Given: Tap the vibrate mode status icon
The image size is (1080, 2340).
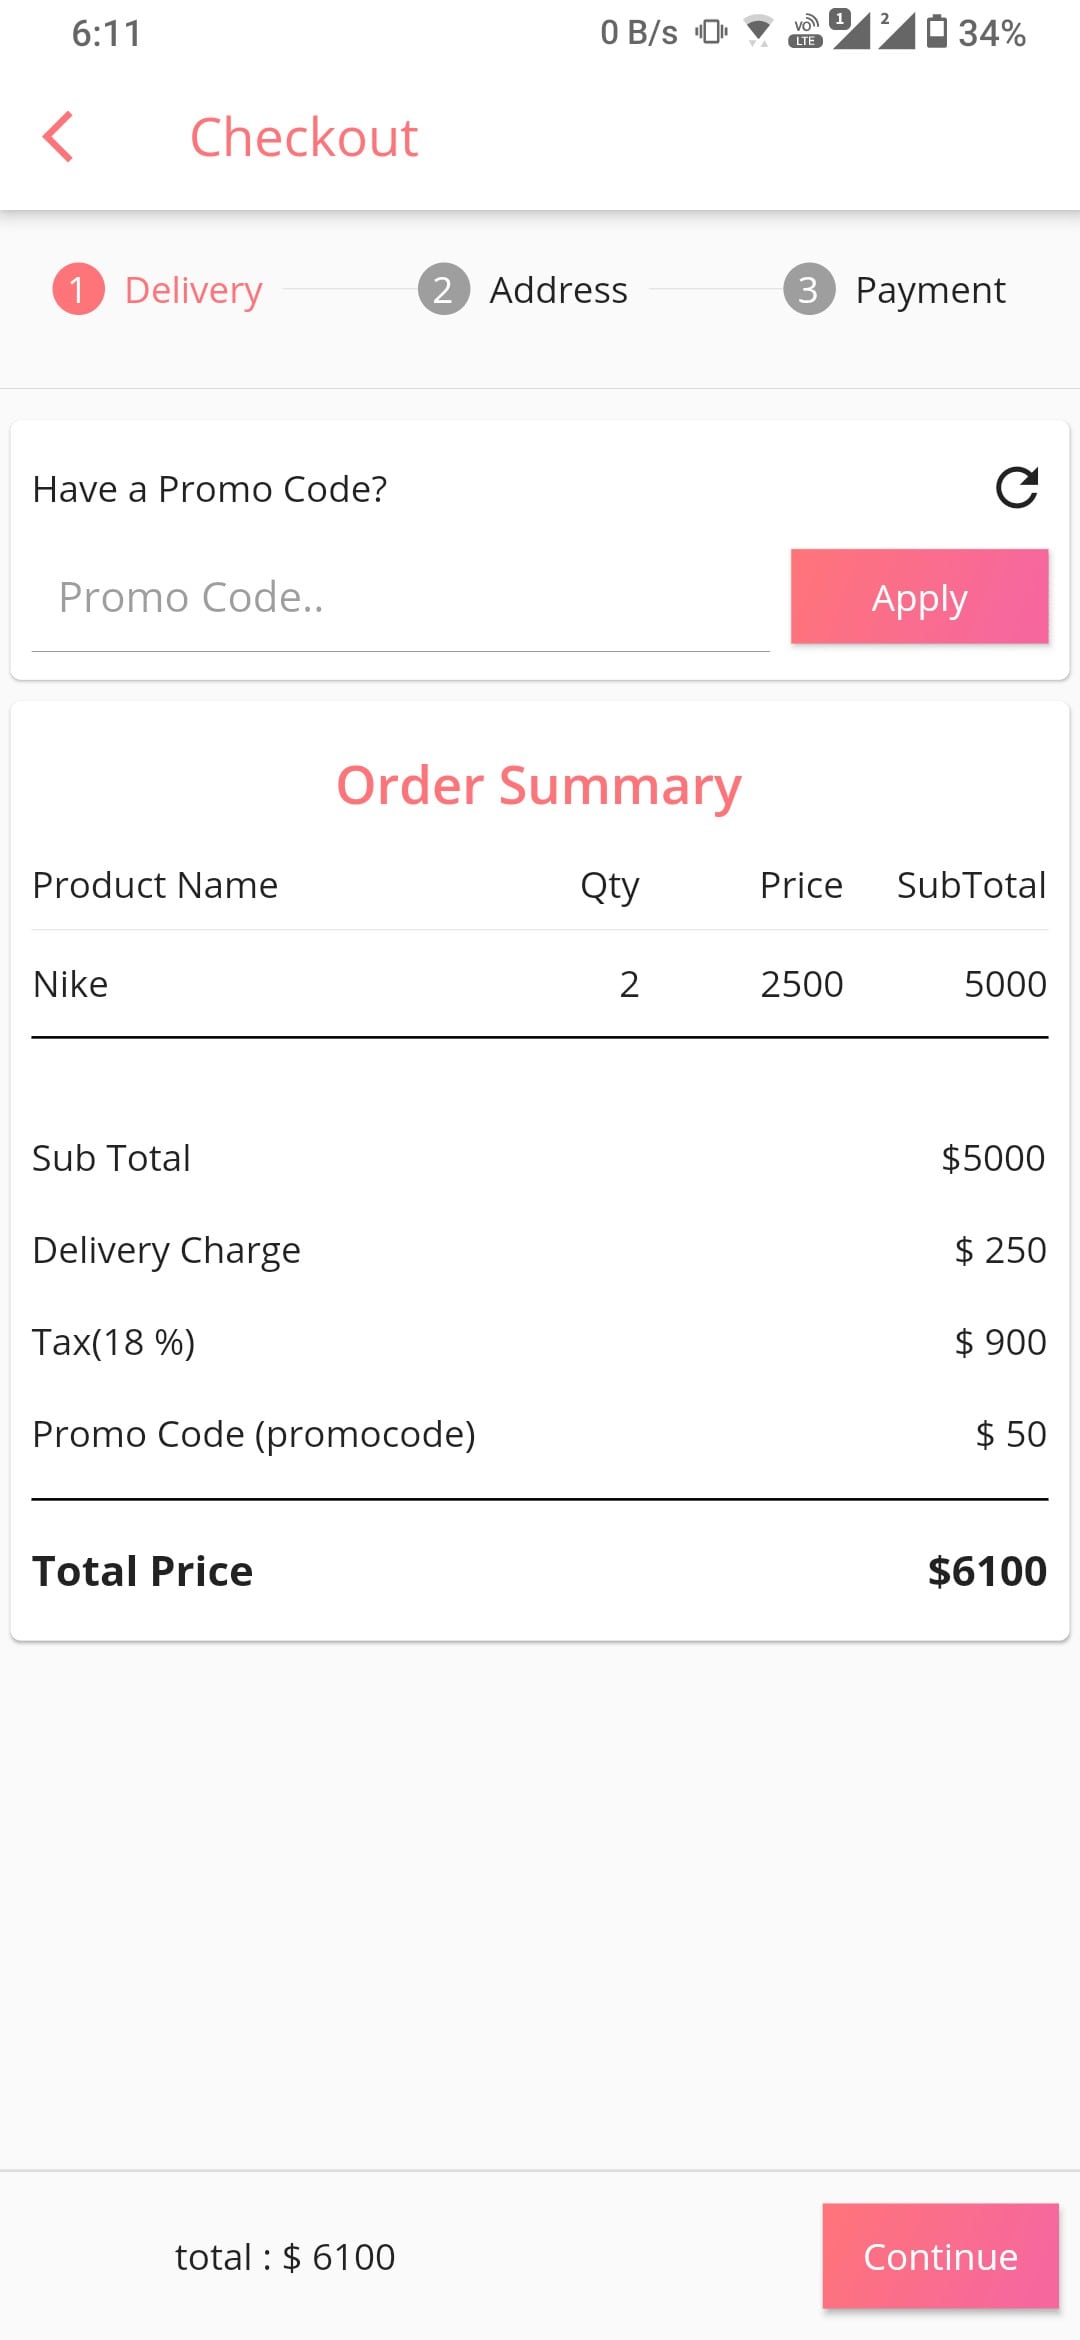Looking at the screenshot, I should pyautogui.click(x=711, y=32).
